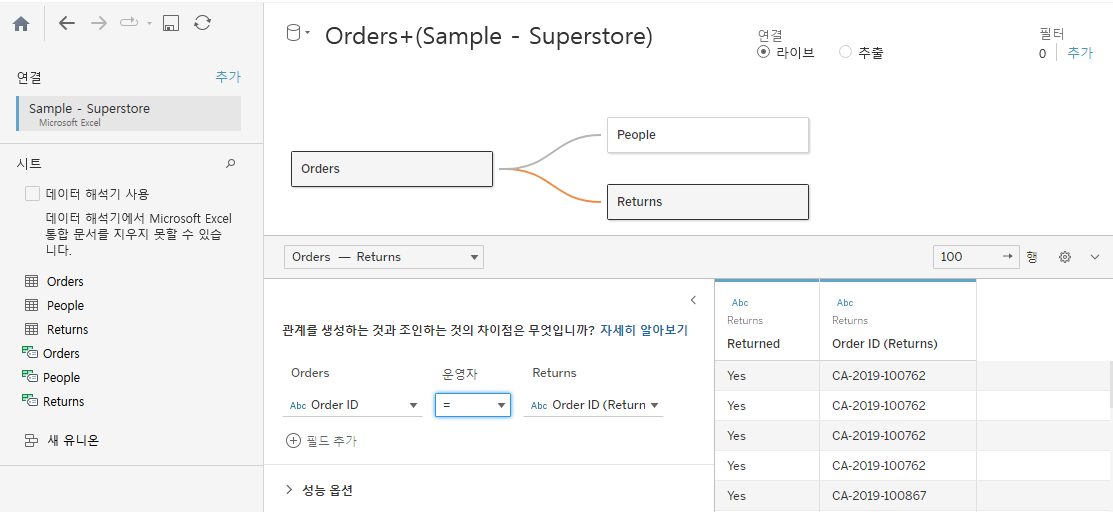Click the Orders sheet table grid icon

pyautogui.click(x=31, y=281)
